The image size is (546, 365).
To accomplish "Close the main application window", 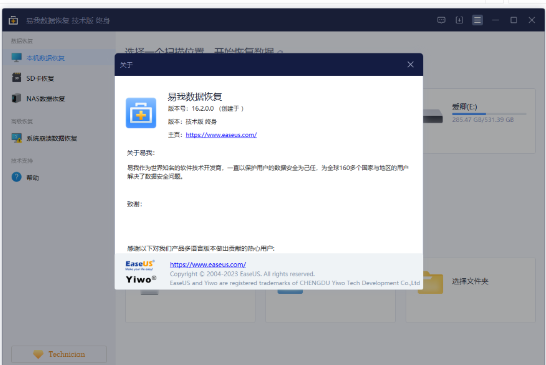I will (532, 20).
